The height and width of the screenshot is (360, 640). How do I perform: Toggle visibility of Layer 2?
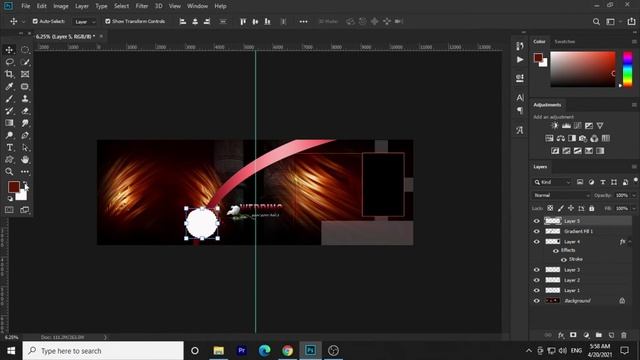(x=536, y=280)
